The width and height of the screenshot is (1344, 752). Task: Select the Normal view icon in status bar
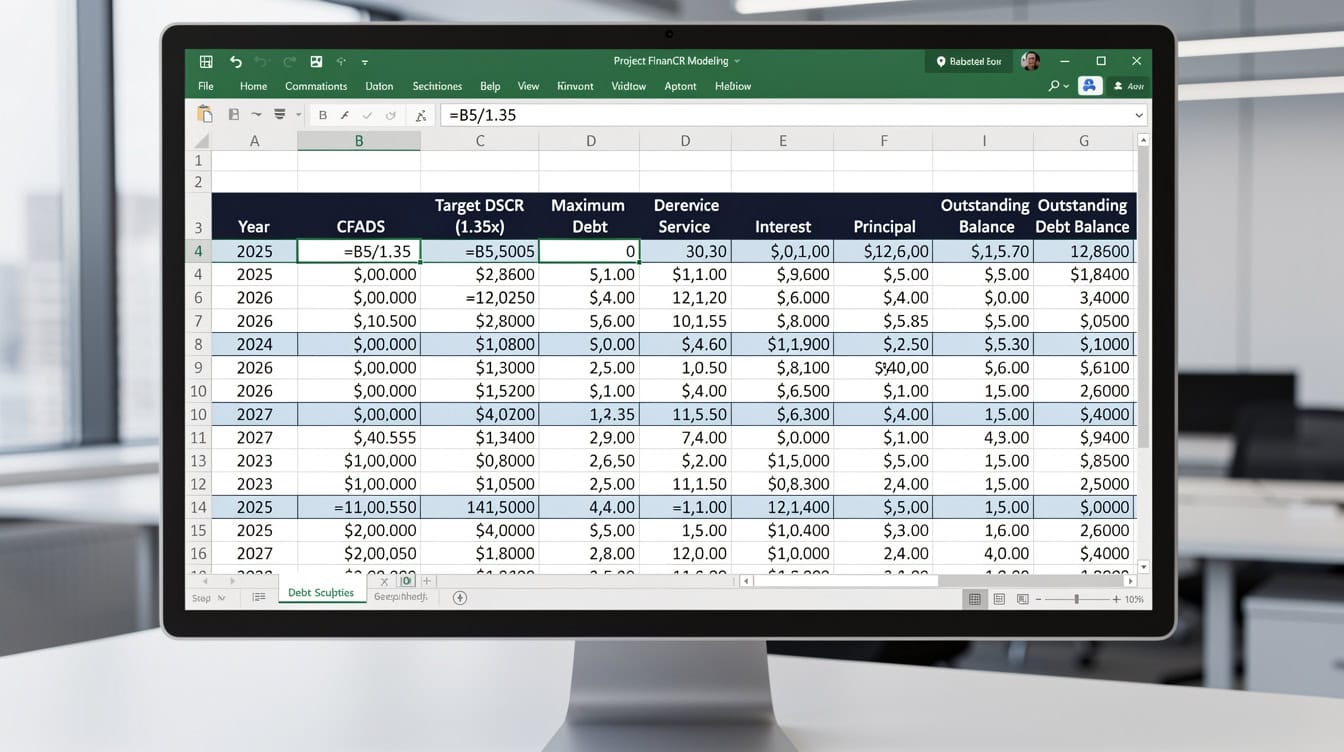(x=974, y=599)
